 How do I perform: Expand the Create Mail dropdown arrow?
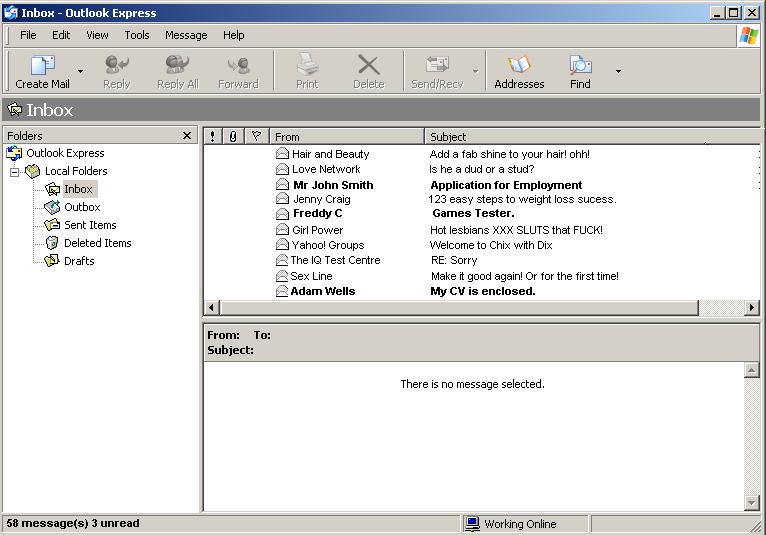80,72
